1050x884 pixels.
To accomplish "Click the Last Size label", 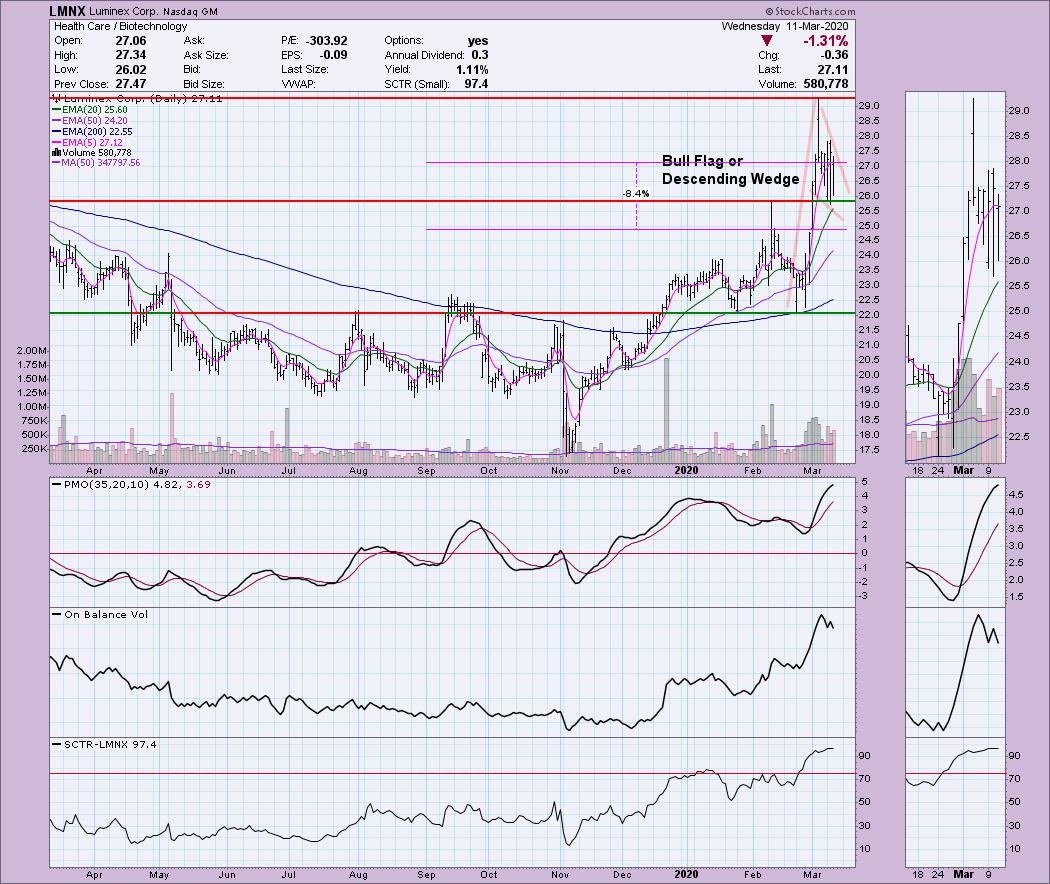I will coord(305,70).
